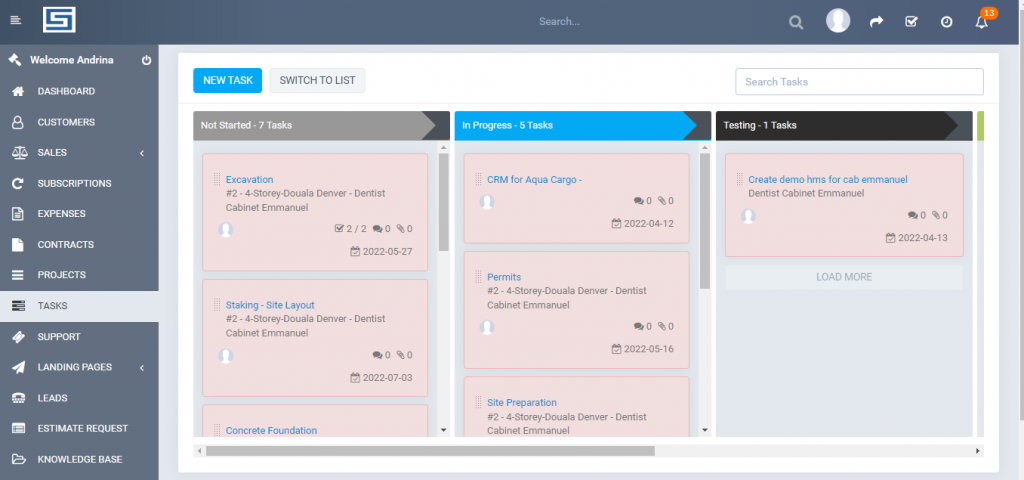Click the search magnifier icon
Image resolution: width=1024 pixels, height=480 pixels.
point(796,21)
